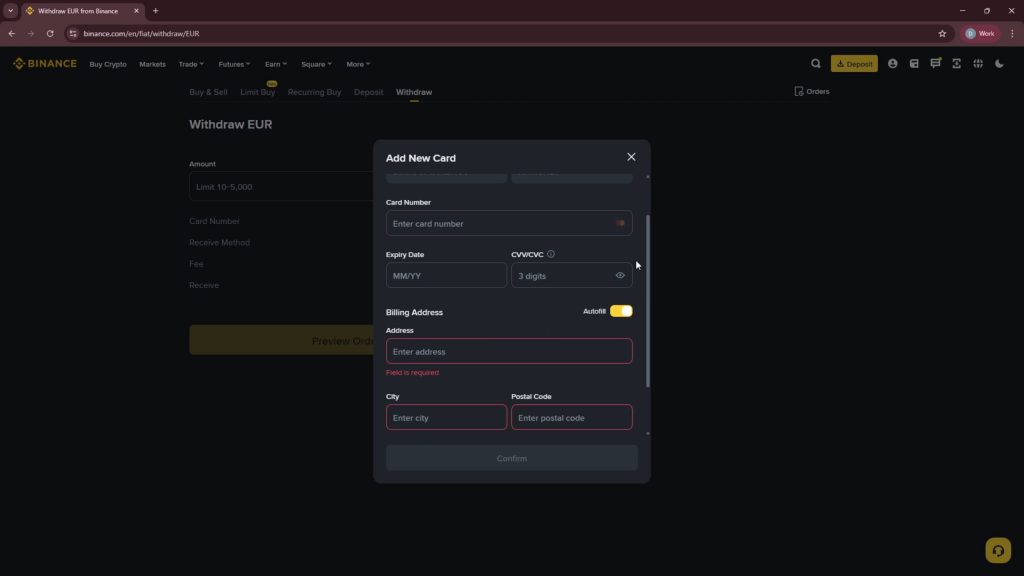The width and height of the screenshot is (1024, 576).
Task: Open the user profile icon
Action: click(892, 63)
